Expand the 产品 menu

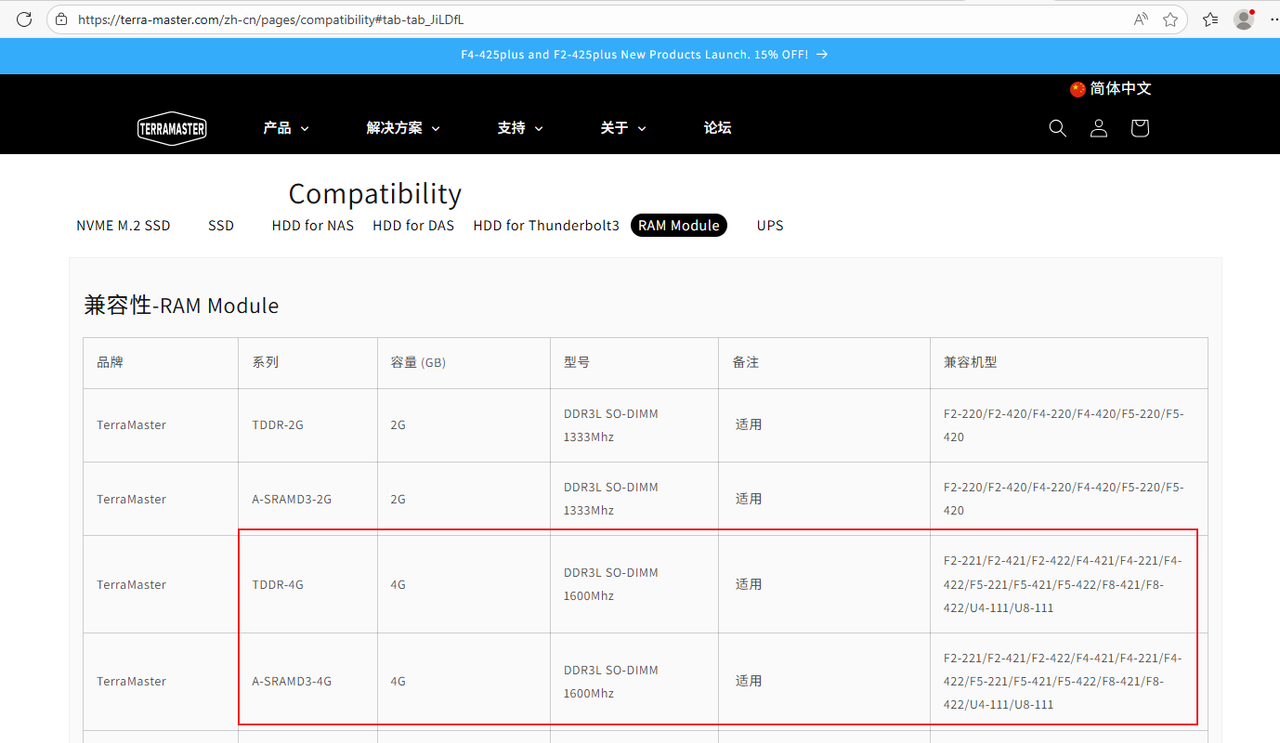click(x=286, y=128)
